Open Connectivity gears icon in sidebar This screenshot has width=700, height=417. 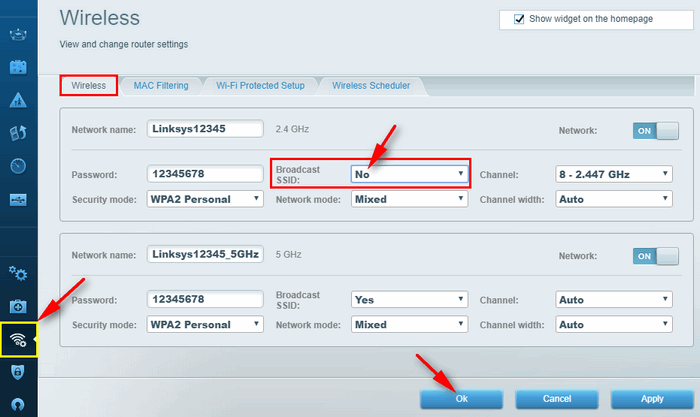pyautogui.click(x=18, y=273)
